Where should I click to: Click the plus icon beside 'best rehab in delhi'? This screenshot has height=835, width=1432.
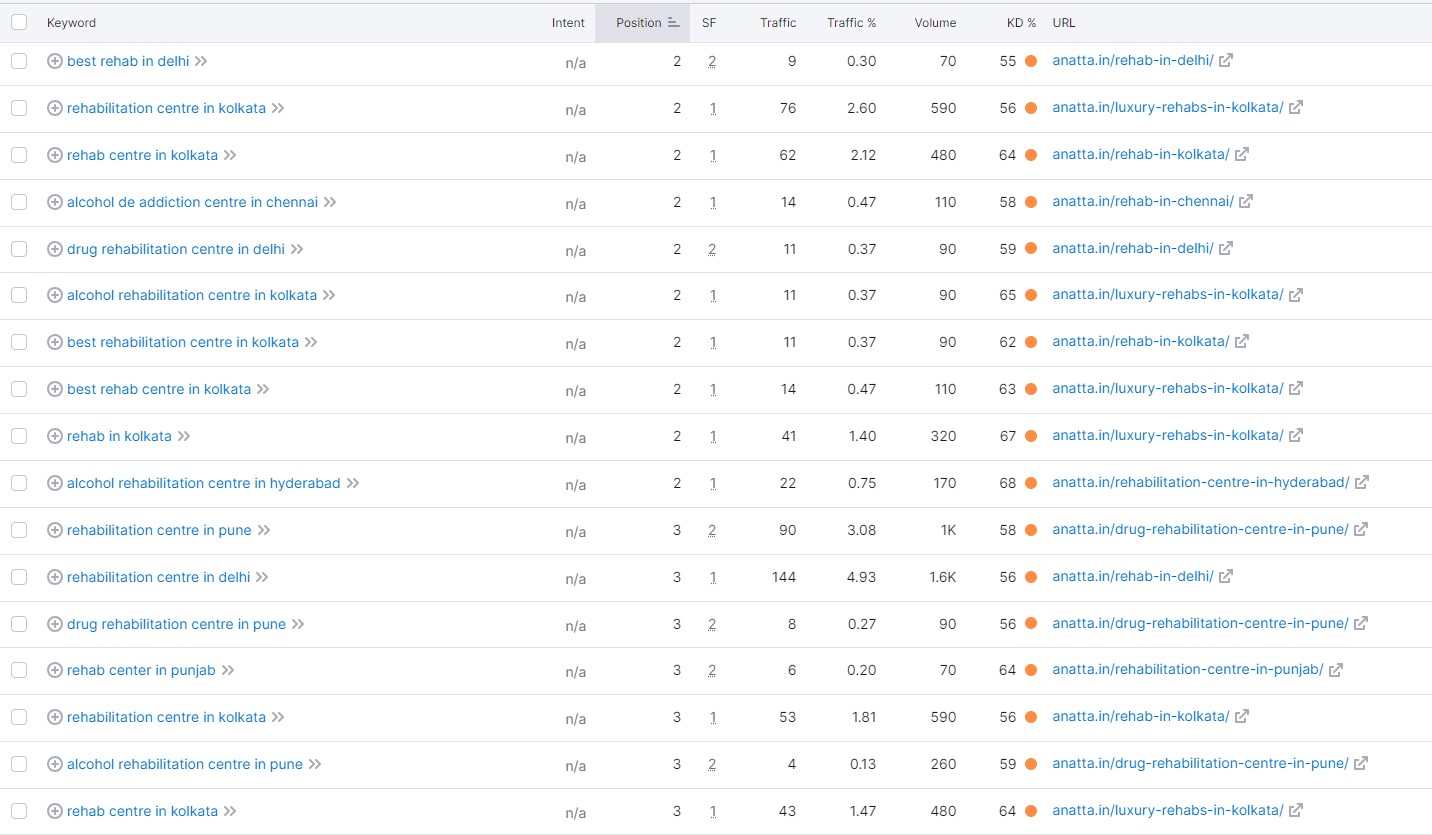55,61
